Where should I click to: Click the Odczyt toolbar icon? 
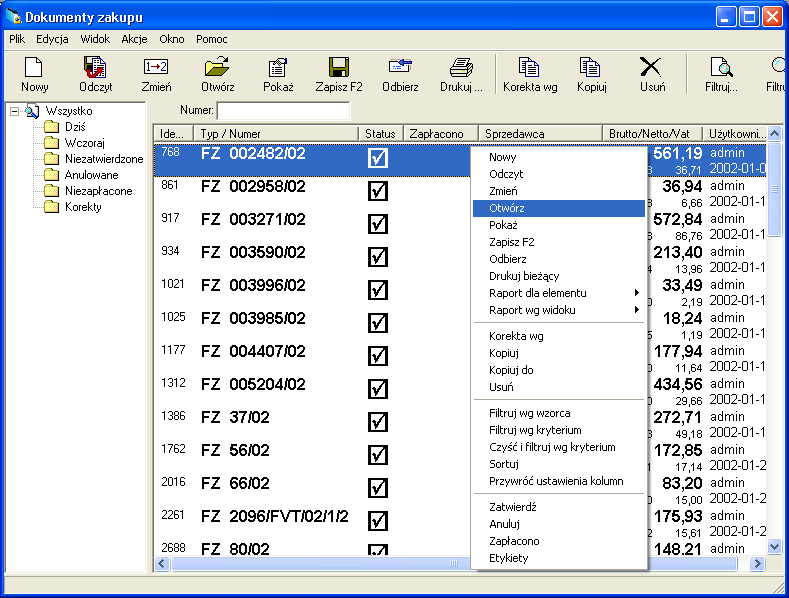(x=95, y=67)
